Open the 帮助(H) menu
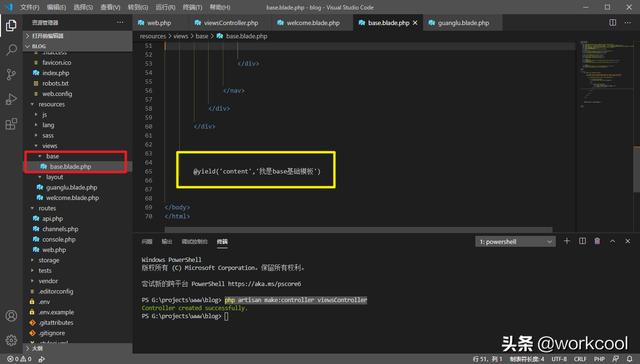640x364 pixels. click(220, 7)
